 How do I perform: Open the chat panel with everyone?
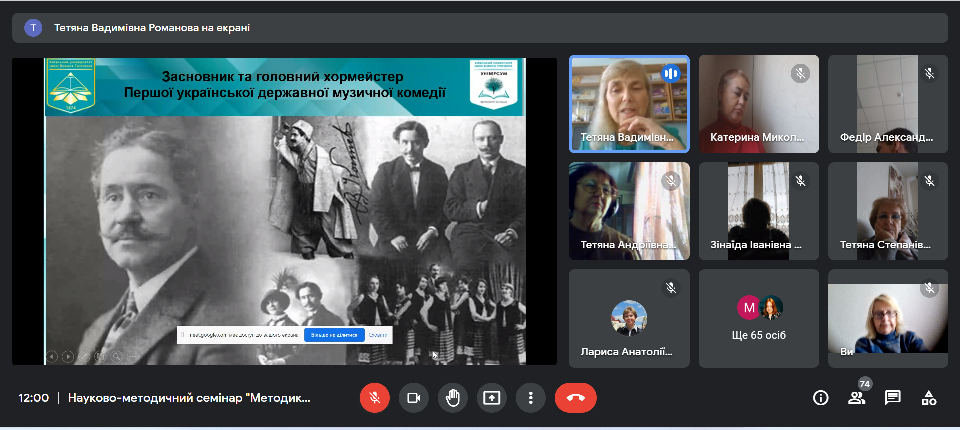[x=892, y=397]
